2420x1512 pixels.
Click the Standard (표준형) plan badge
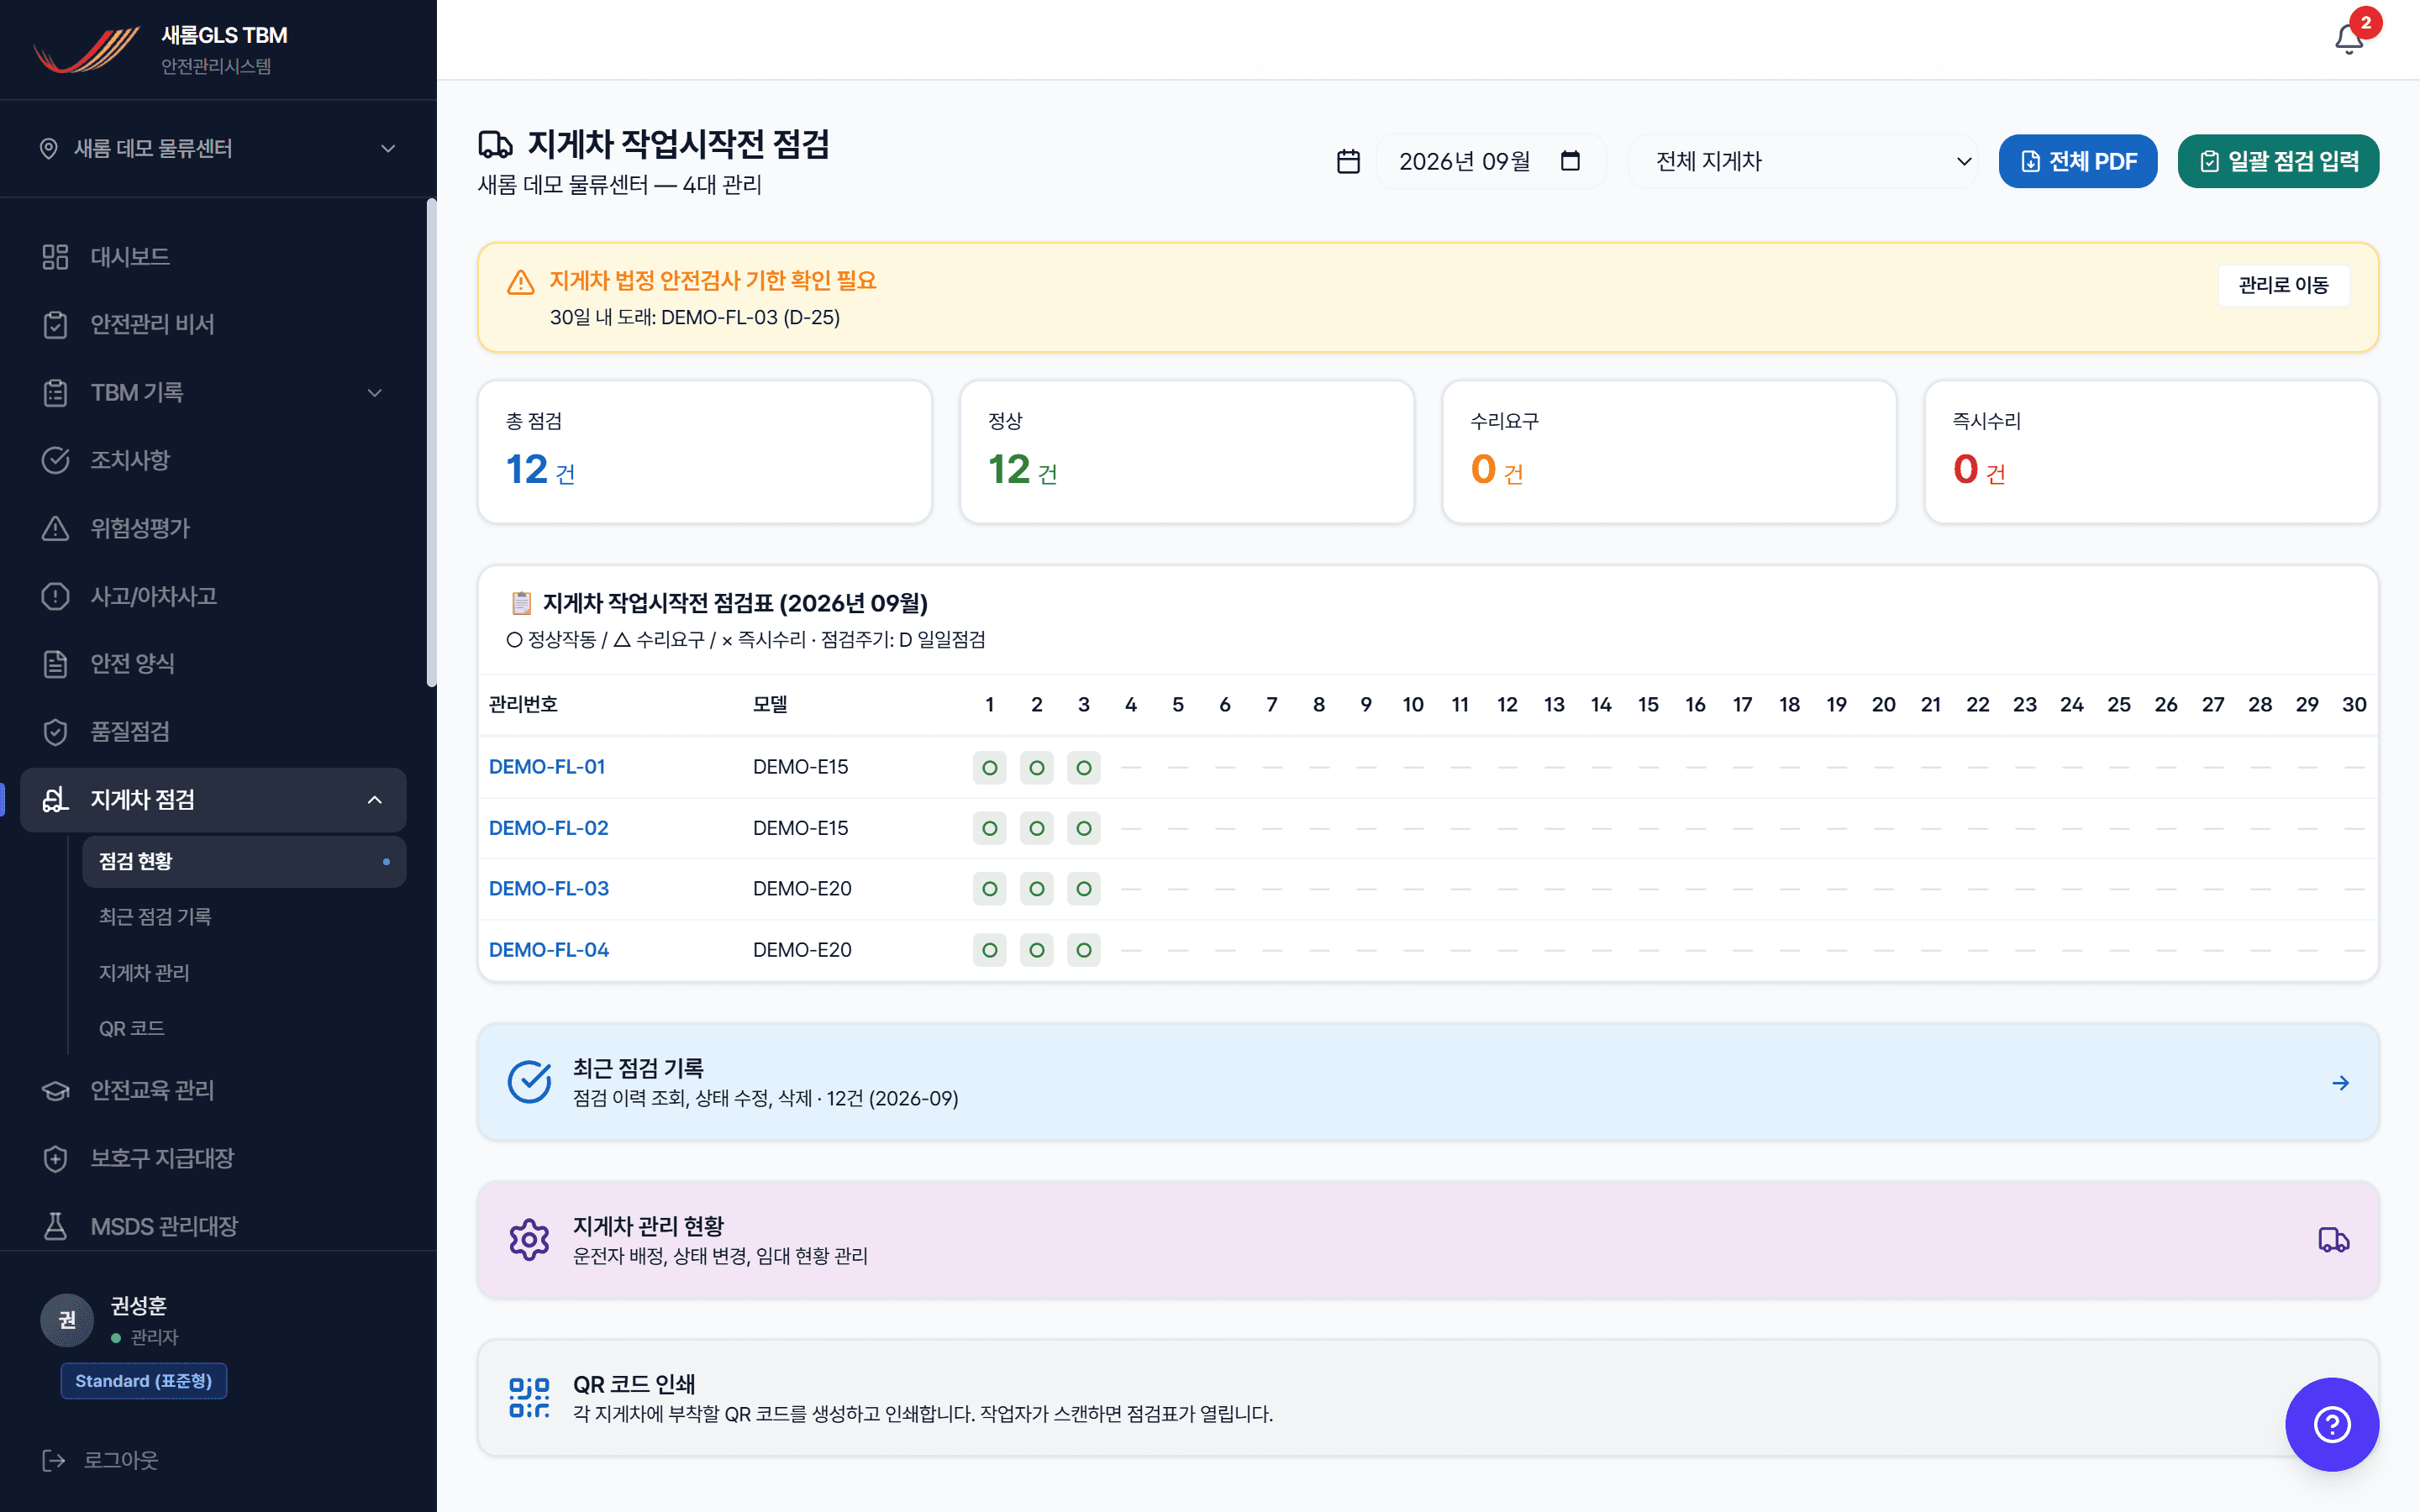(143, 1381)
